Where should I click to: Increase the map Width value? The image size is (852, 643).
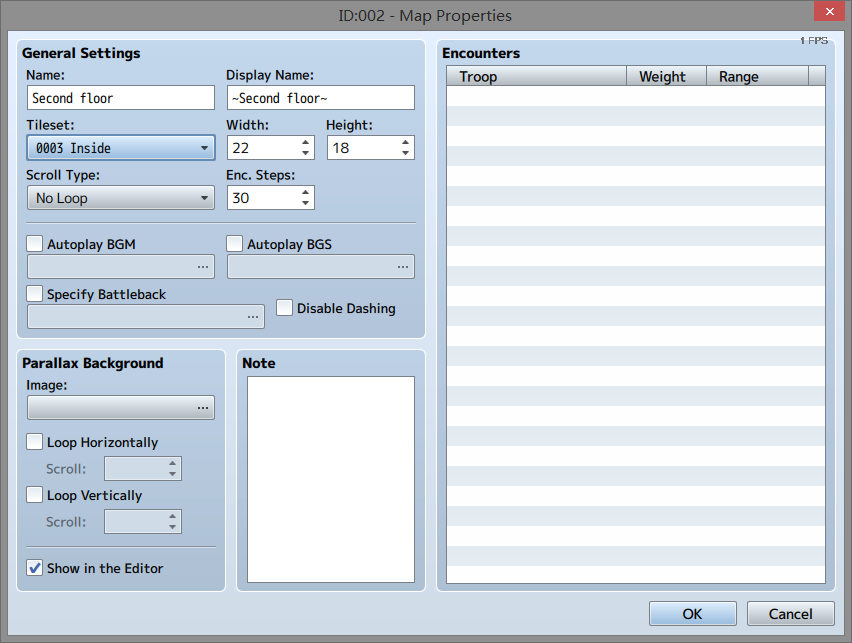click(x=305, y=142)
